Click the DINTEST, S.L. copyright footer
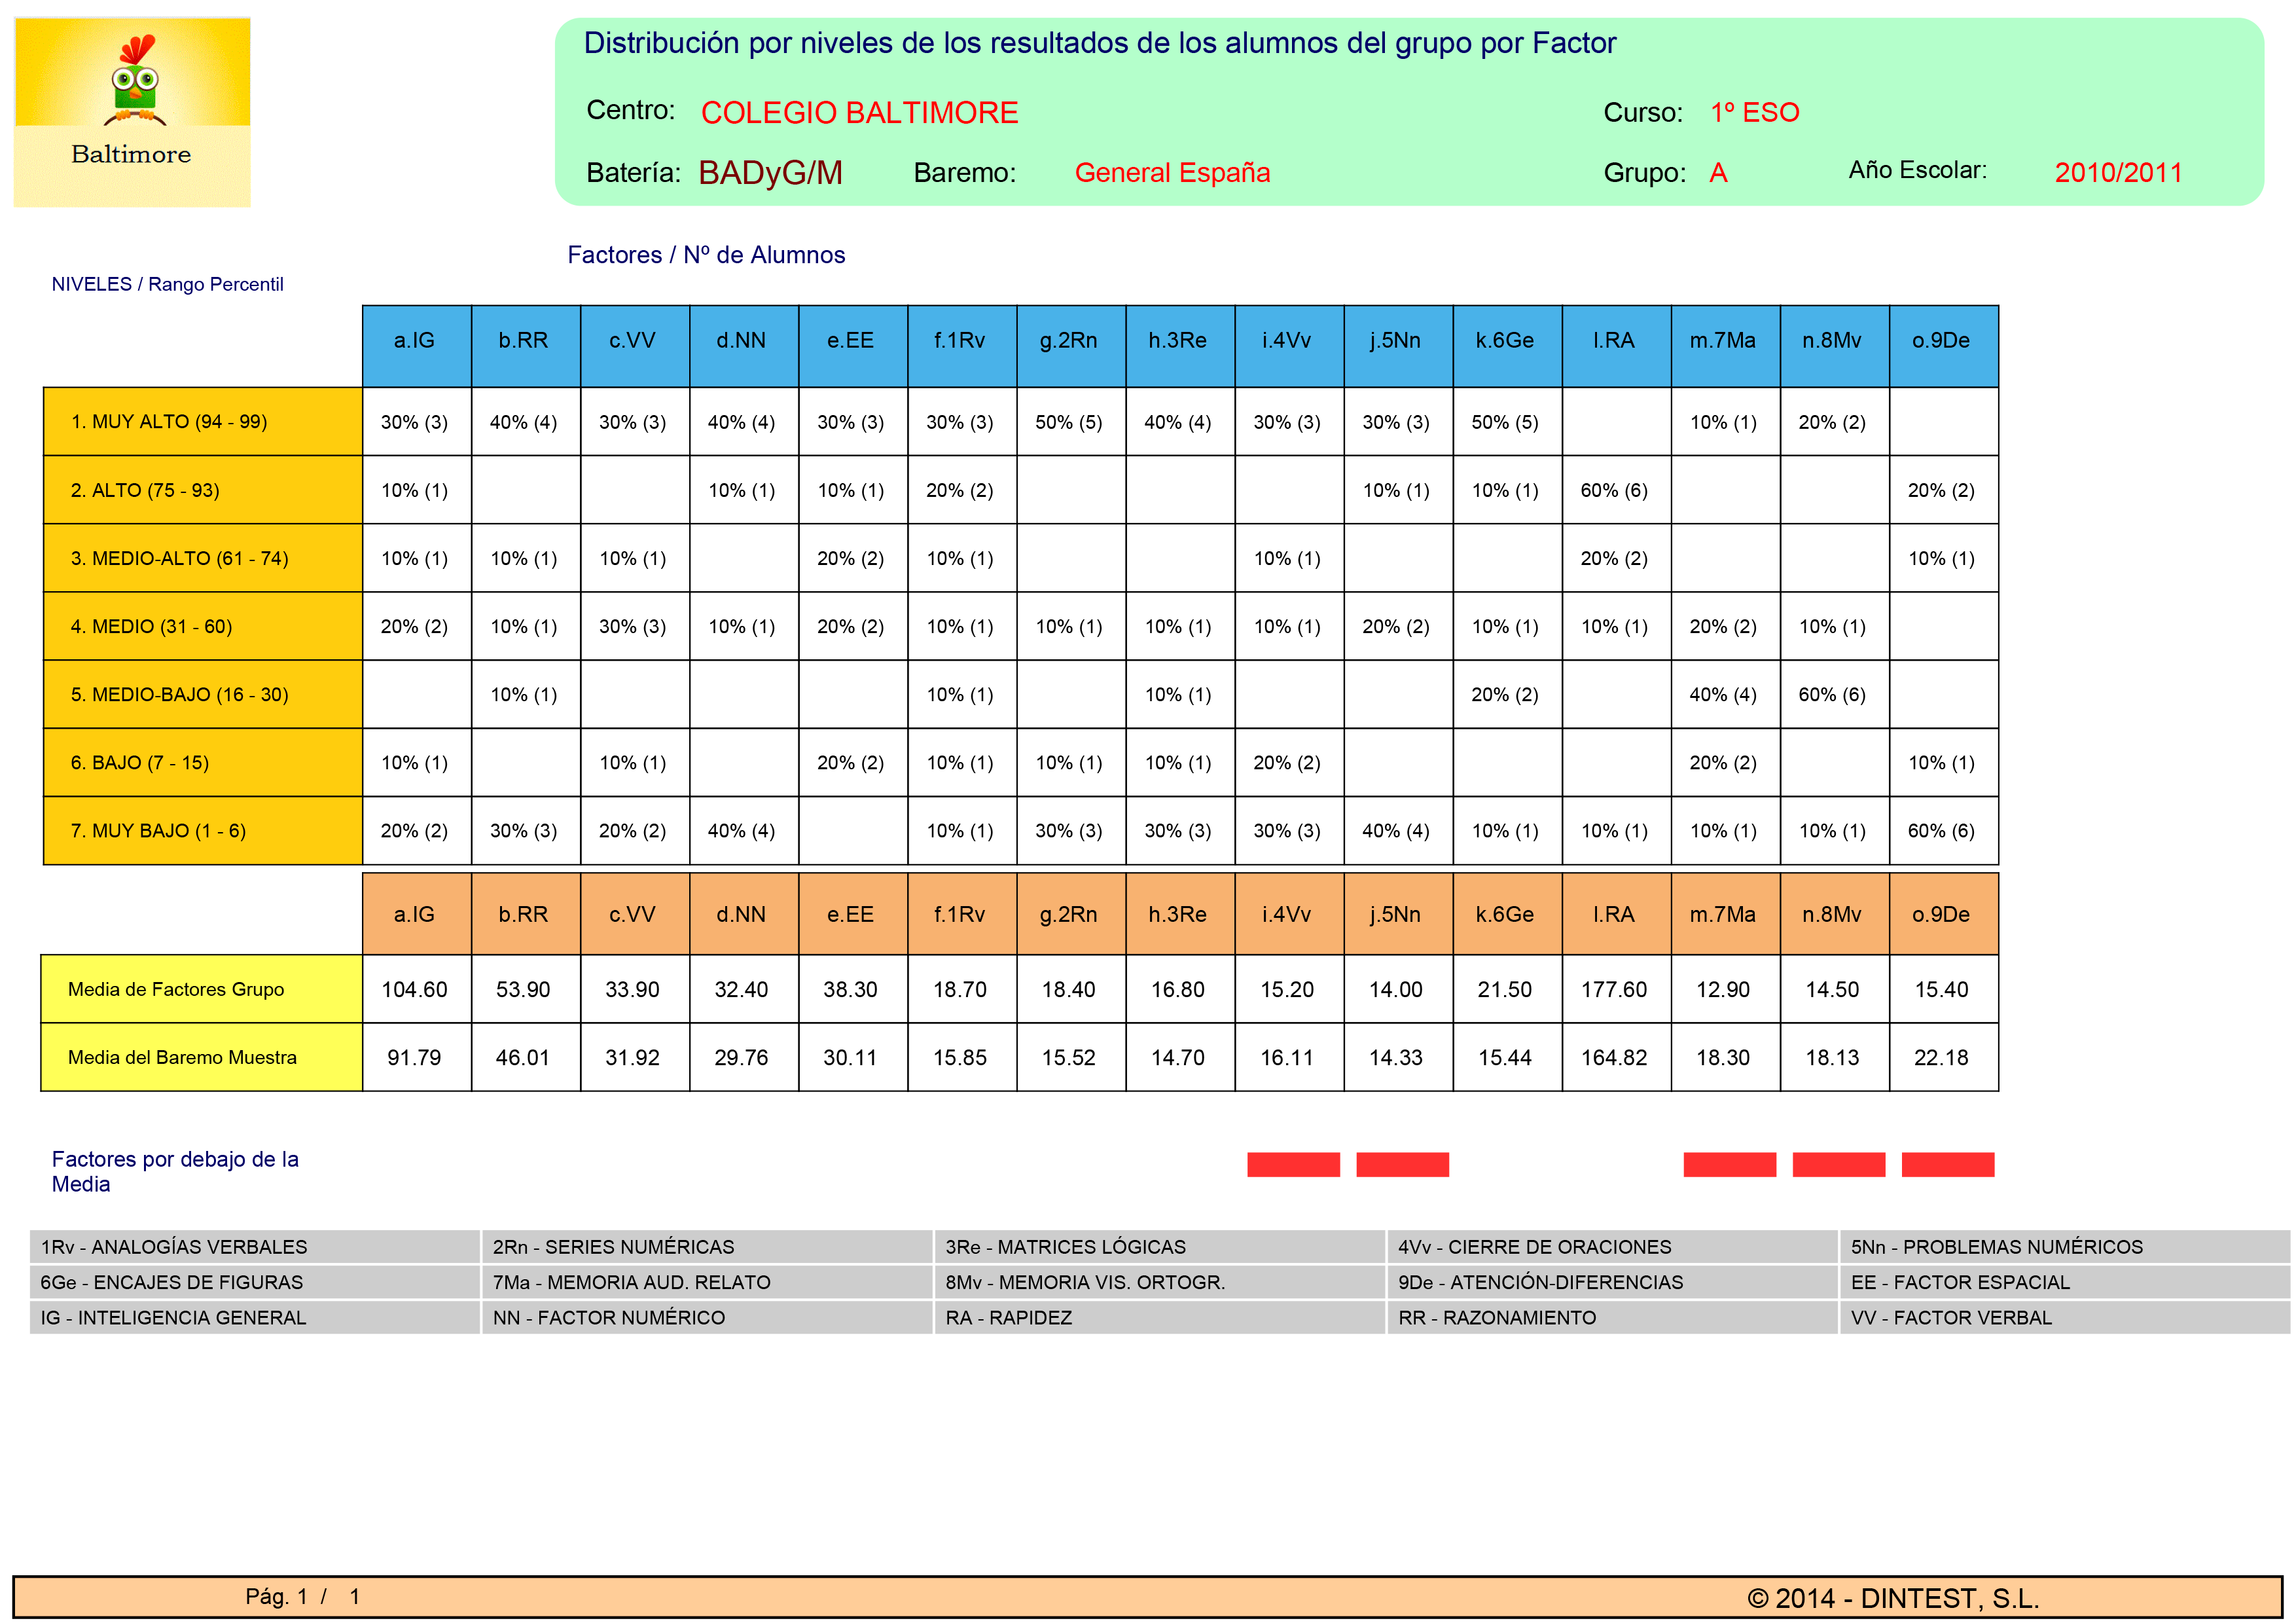Screen dimensions: 2296x1623 click(1893, 1598)
